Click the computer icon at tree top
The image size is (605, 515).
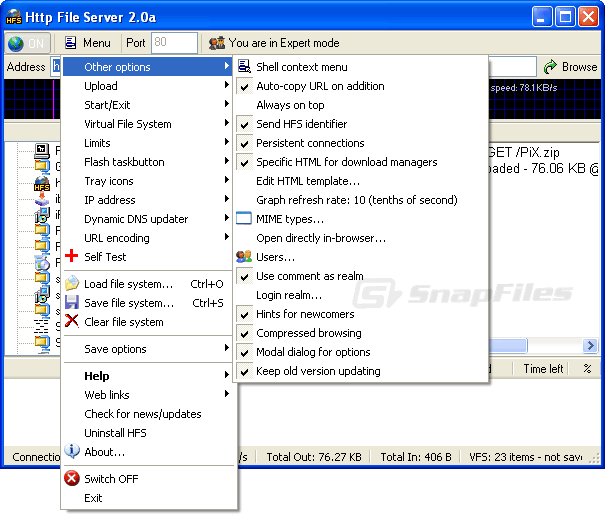42,150
